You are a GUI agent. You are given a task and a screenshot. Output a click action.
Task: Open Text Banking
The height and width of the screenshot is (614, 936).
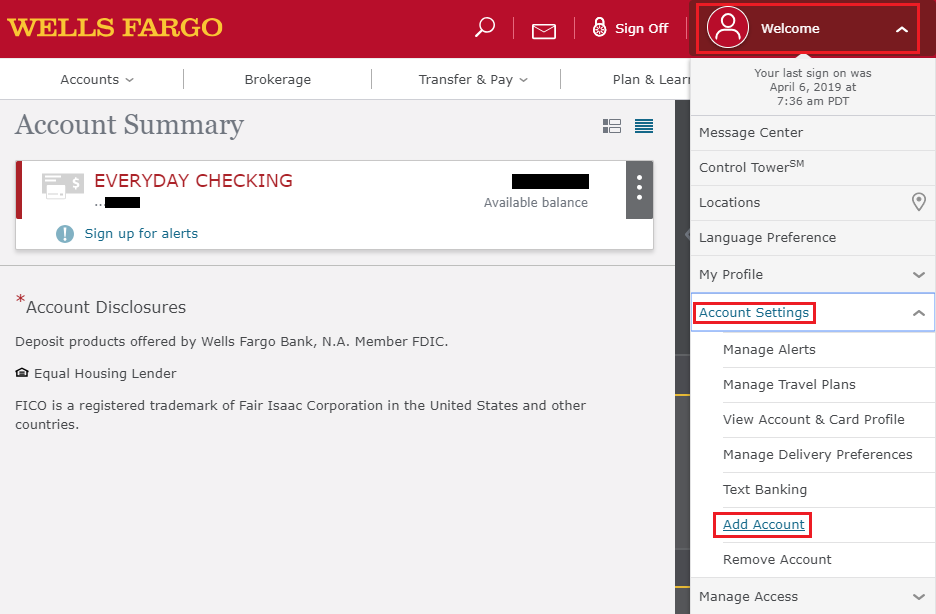765,490
